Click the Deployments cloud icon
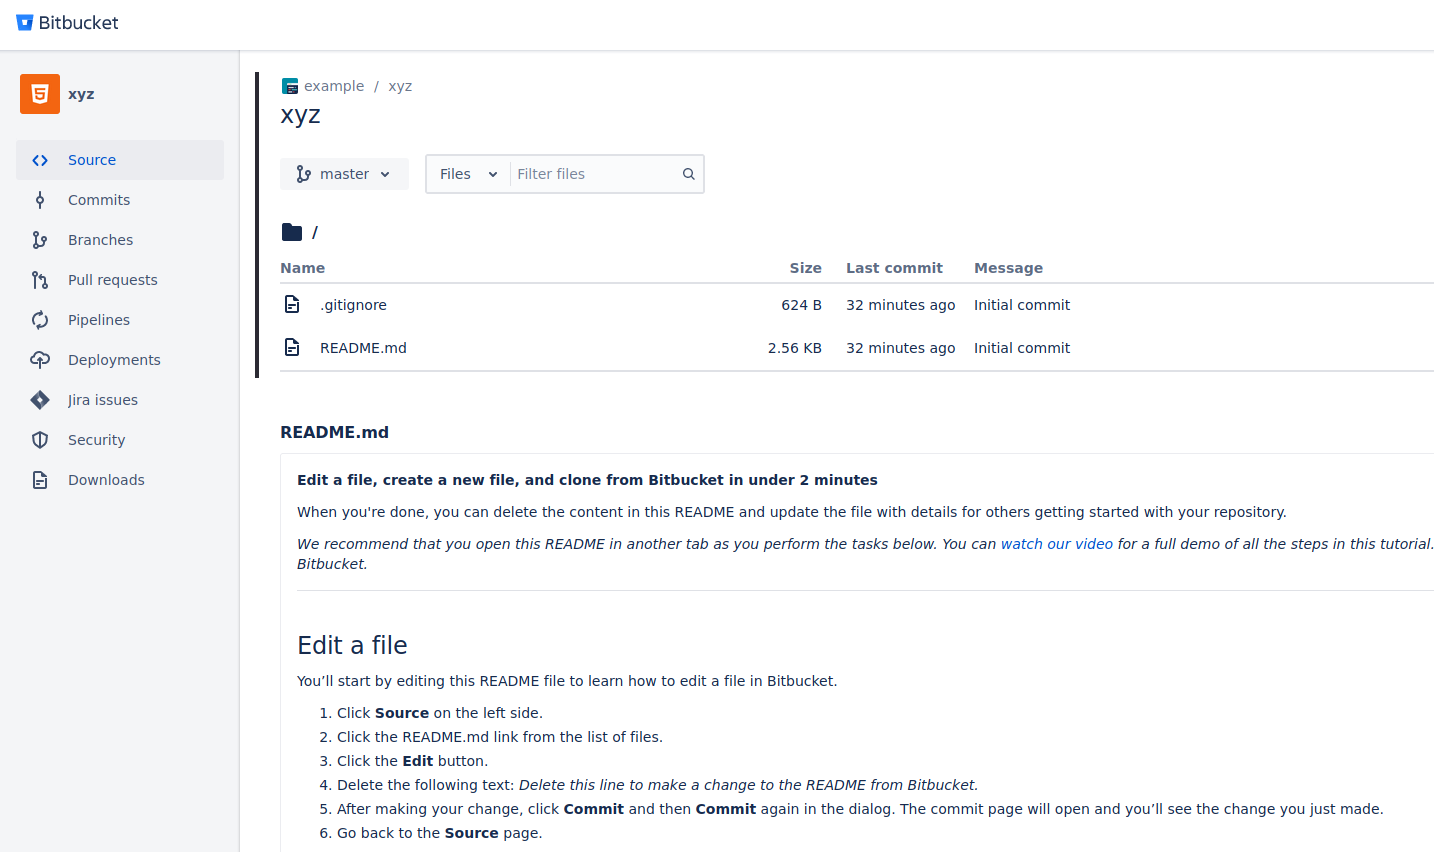This screenshot has height=852, width=1434. tap(40, 360)
